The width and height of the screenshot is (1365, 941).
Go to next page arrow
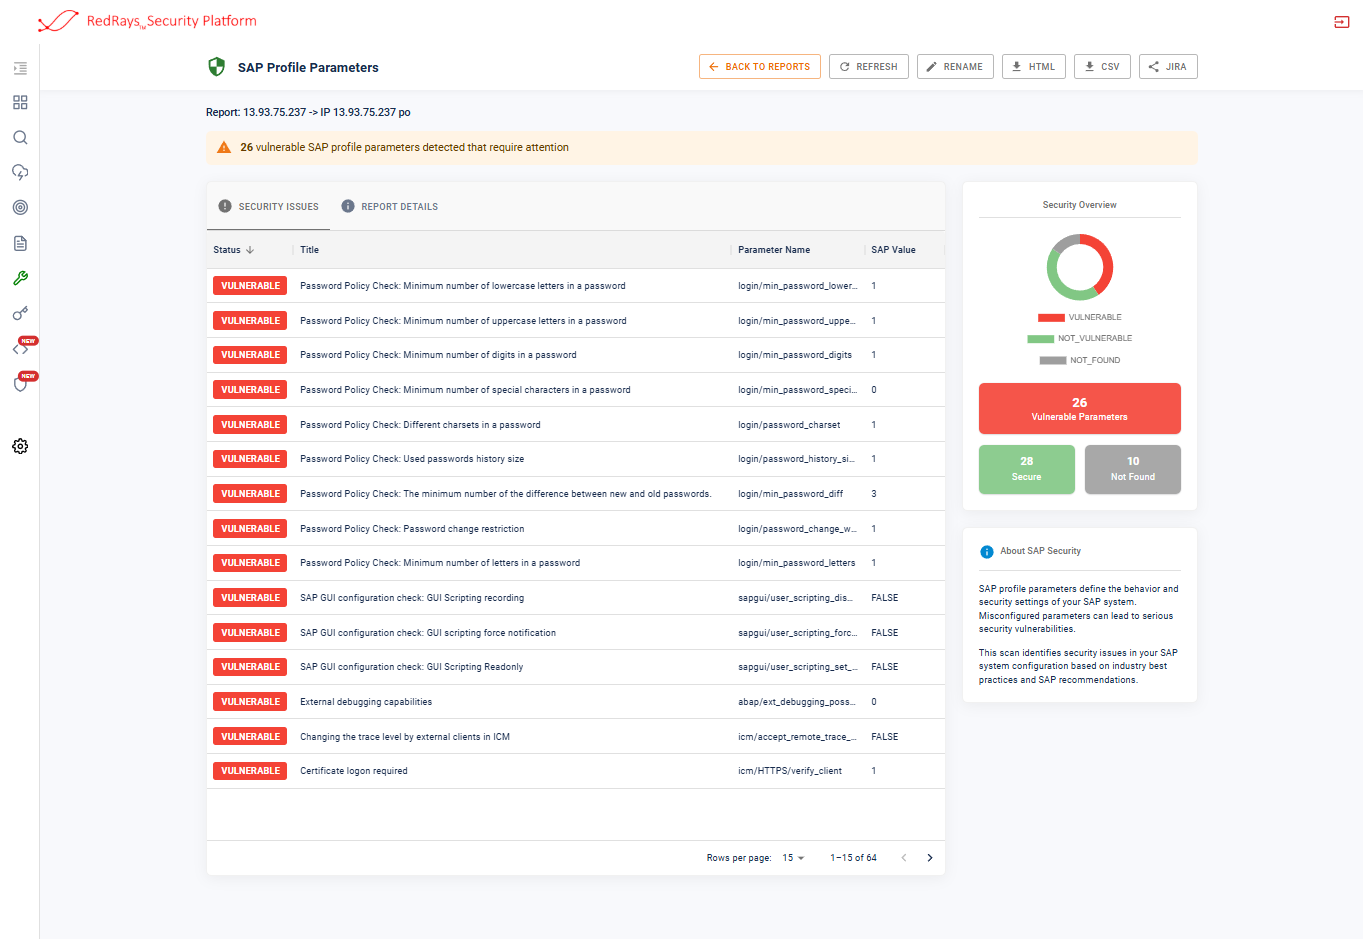pos(930,858)
